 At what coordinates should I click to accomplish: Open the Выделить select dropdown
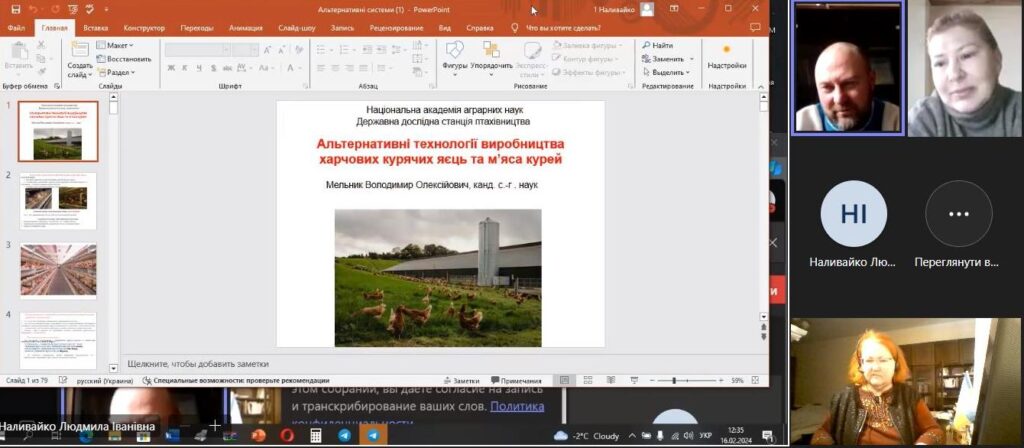[667, 72]
